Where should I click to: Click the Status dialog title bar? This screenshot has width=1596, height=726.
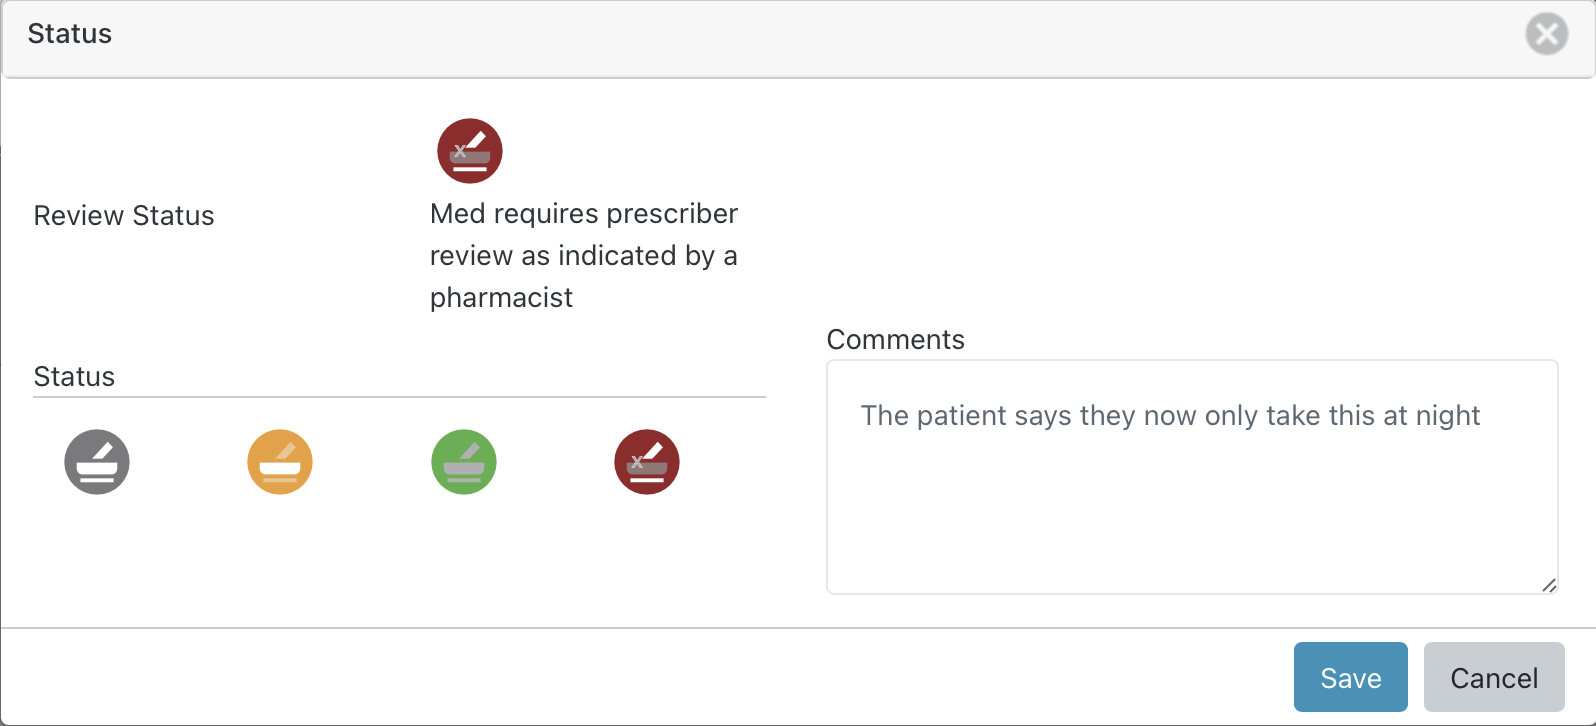(69, 33)
